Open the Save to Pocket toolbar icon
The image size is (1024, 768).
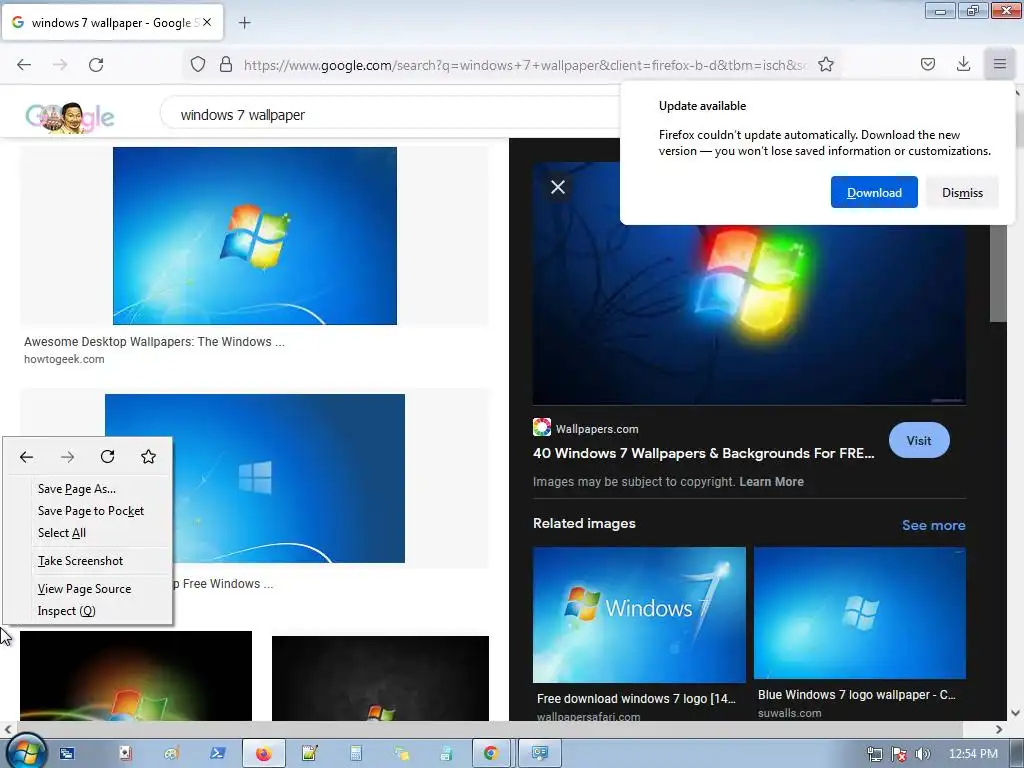pyautogui.click(x=927, y=64)
